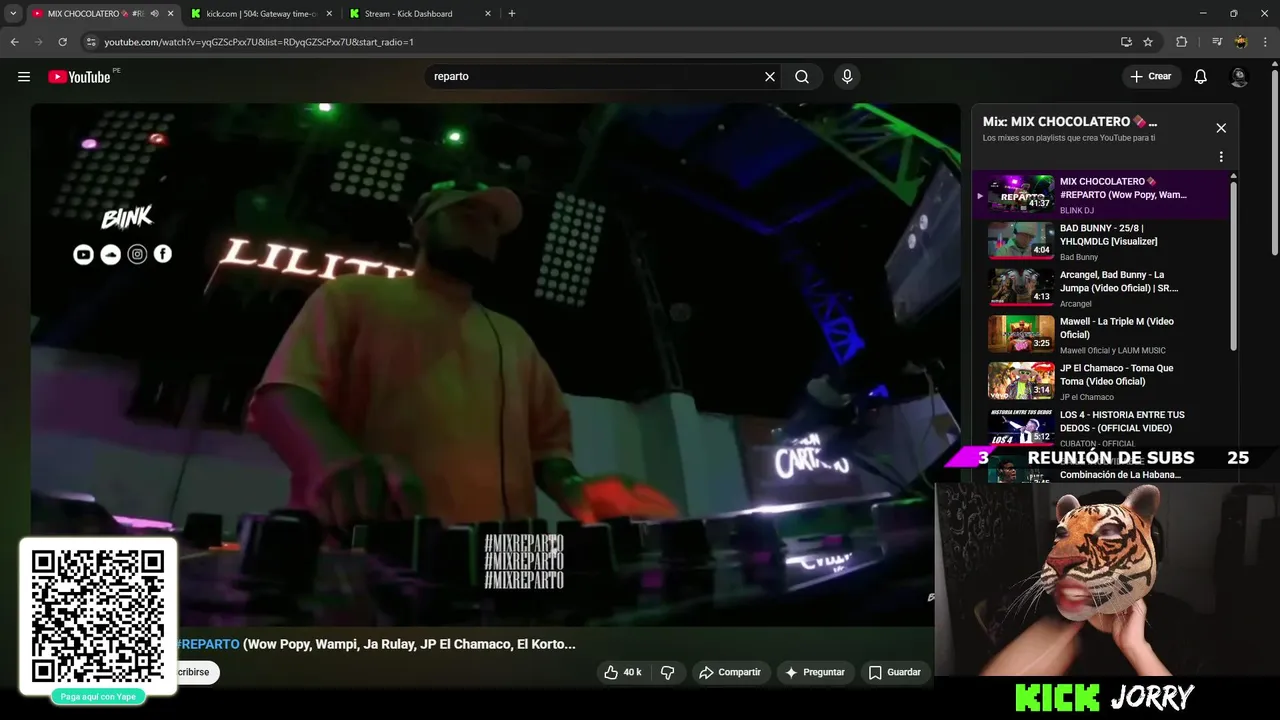Go to the YouTube home logo

pos(79,77)
